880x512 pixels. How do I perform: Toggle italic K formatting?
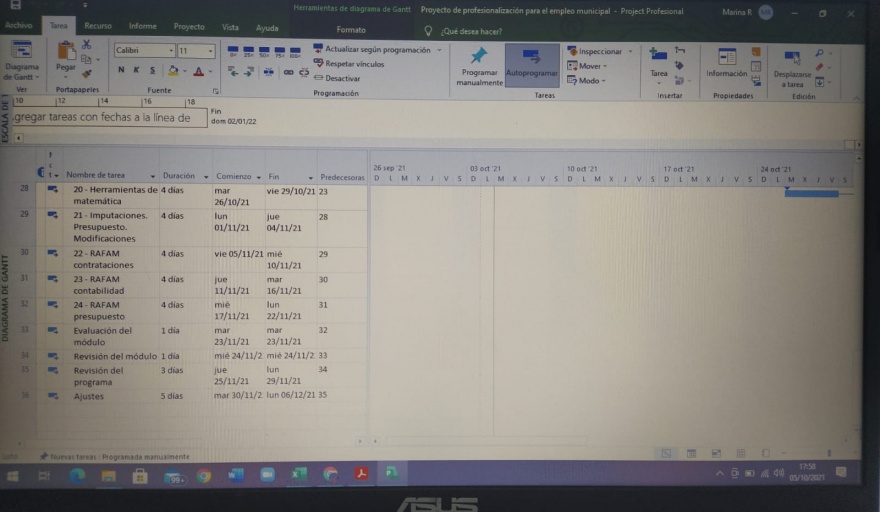(137, 71)
